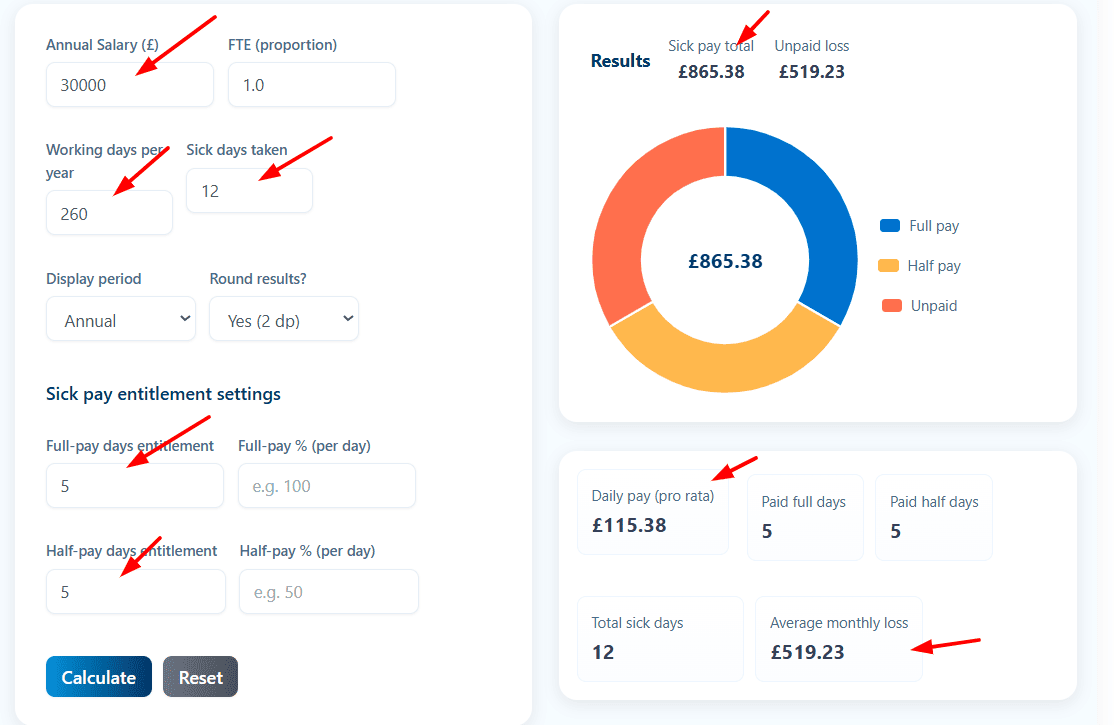Click the Average monthly loss card
The height and width of the screenshot is (725, 1114).
(838, 638)
